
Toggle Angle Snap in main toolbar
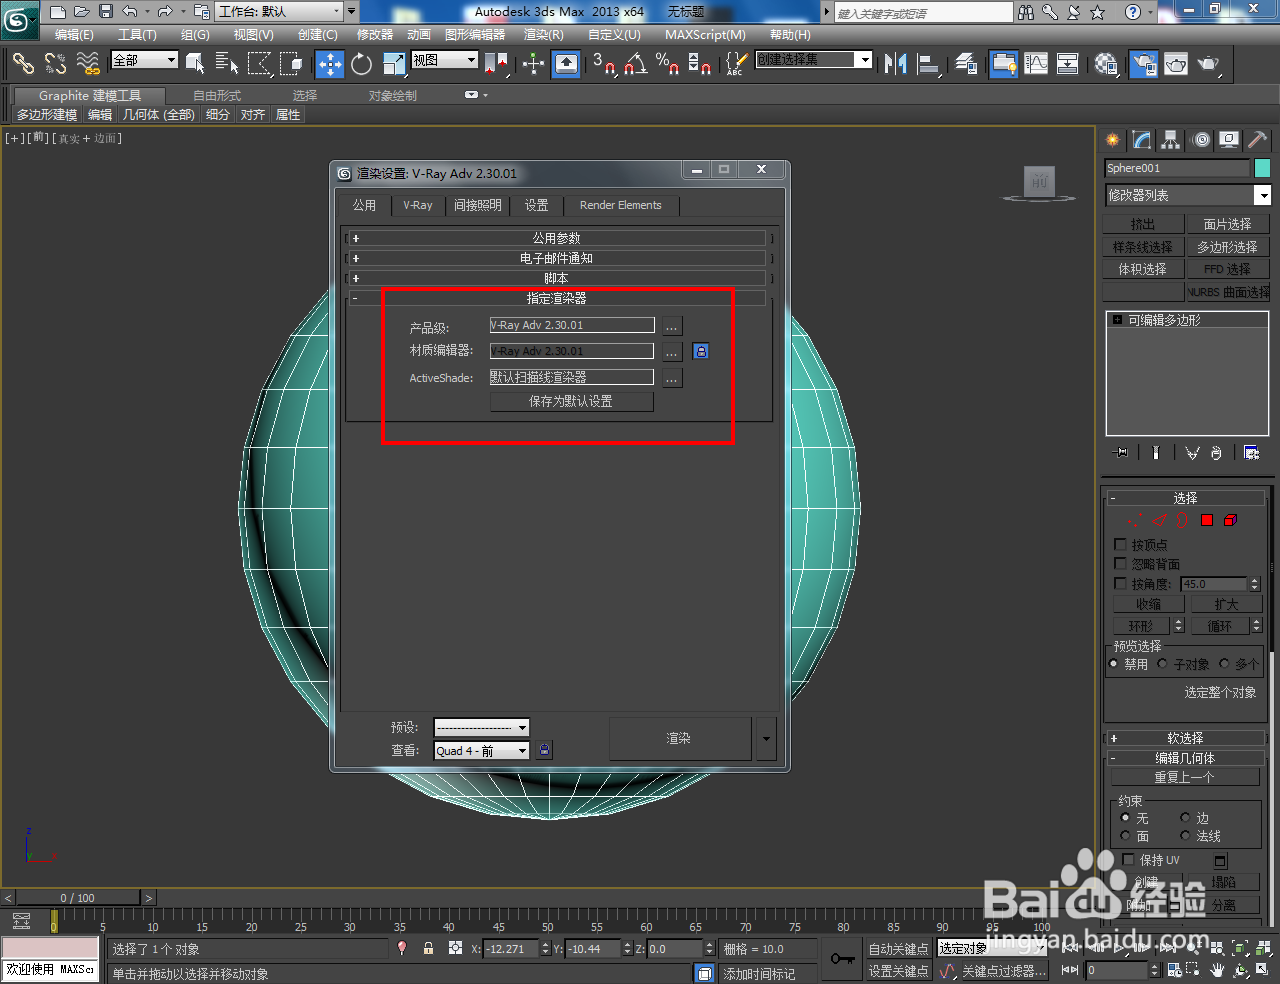coord(636,64)
